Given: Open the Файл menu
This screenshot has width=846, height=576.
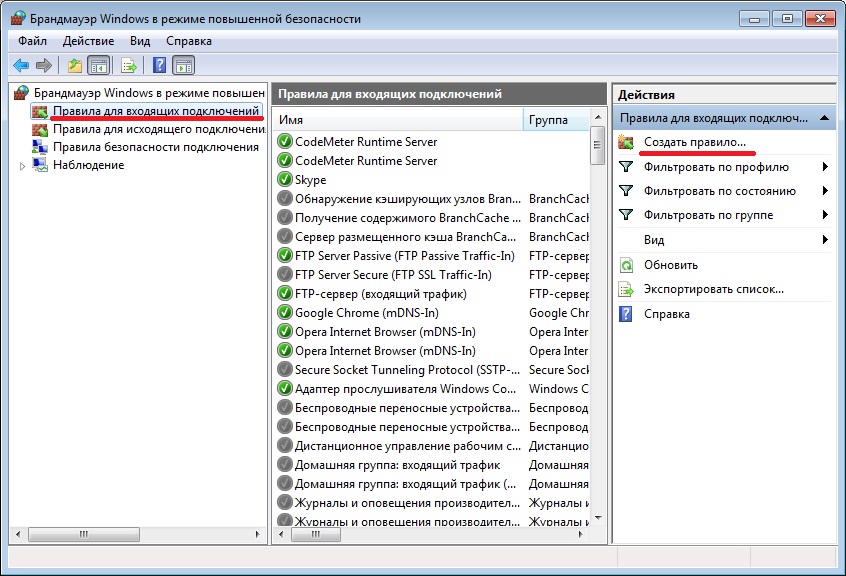Looking at the screenshot, I should [32, 41].
